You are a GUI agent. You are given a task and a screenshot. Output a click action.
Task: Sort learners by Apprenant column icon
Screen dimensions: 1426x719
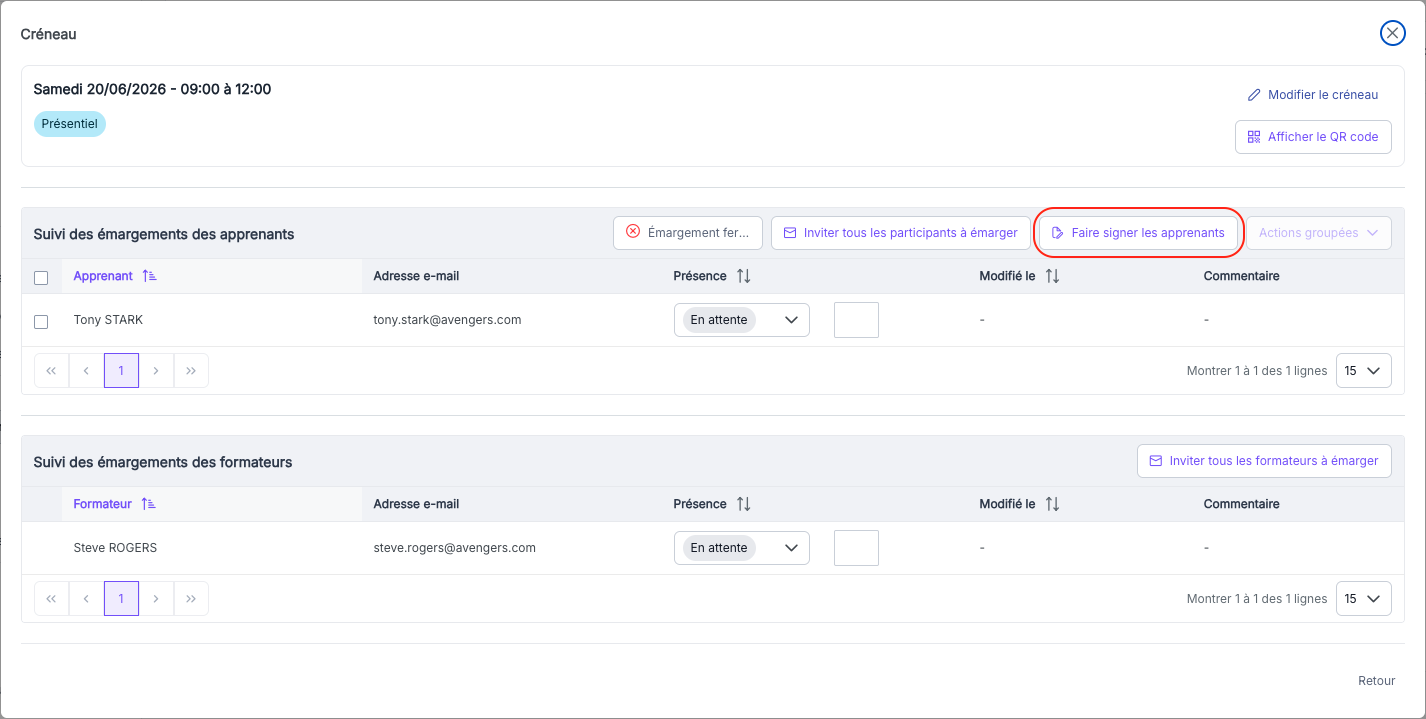click(149, 276)
